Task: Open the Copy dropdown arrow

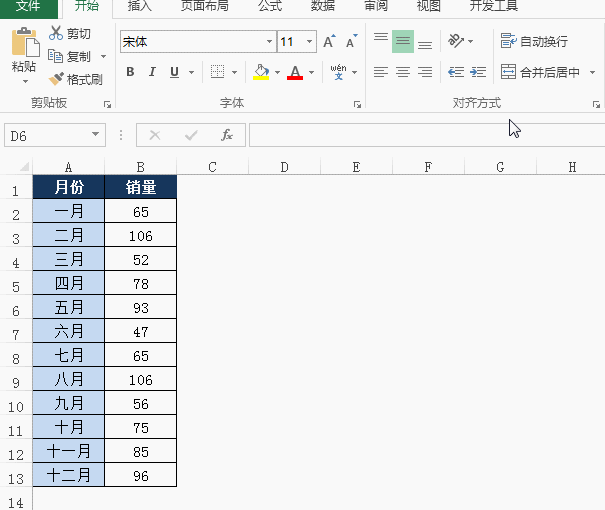Action: [x=103, y=56]
